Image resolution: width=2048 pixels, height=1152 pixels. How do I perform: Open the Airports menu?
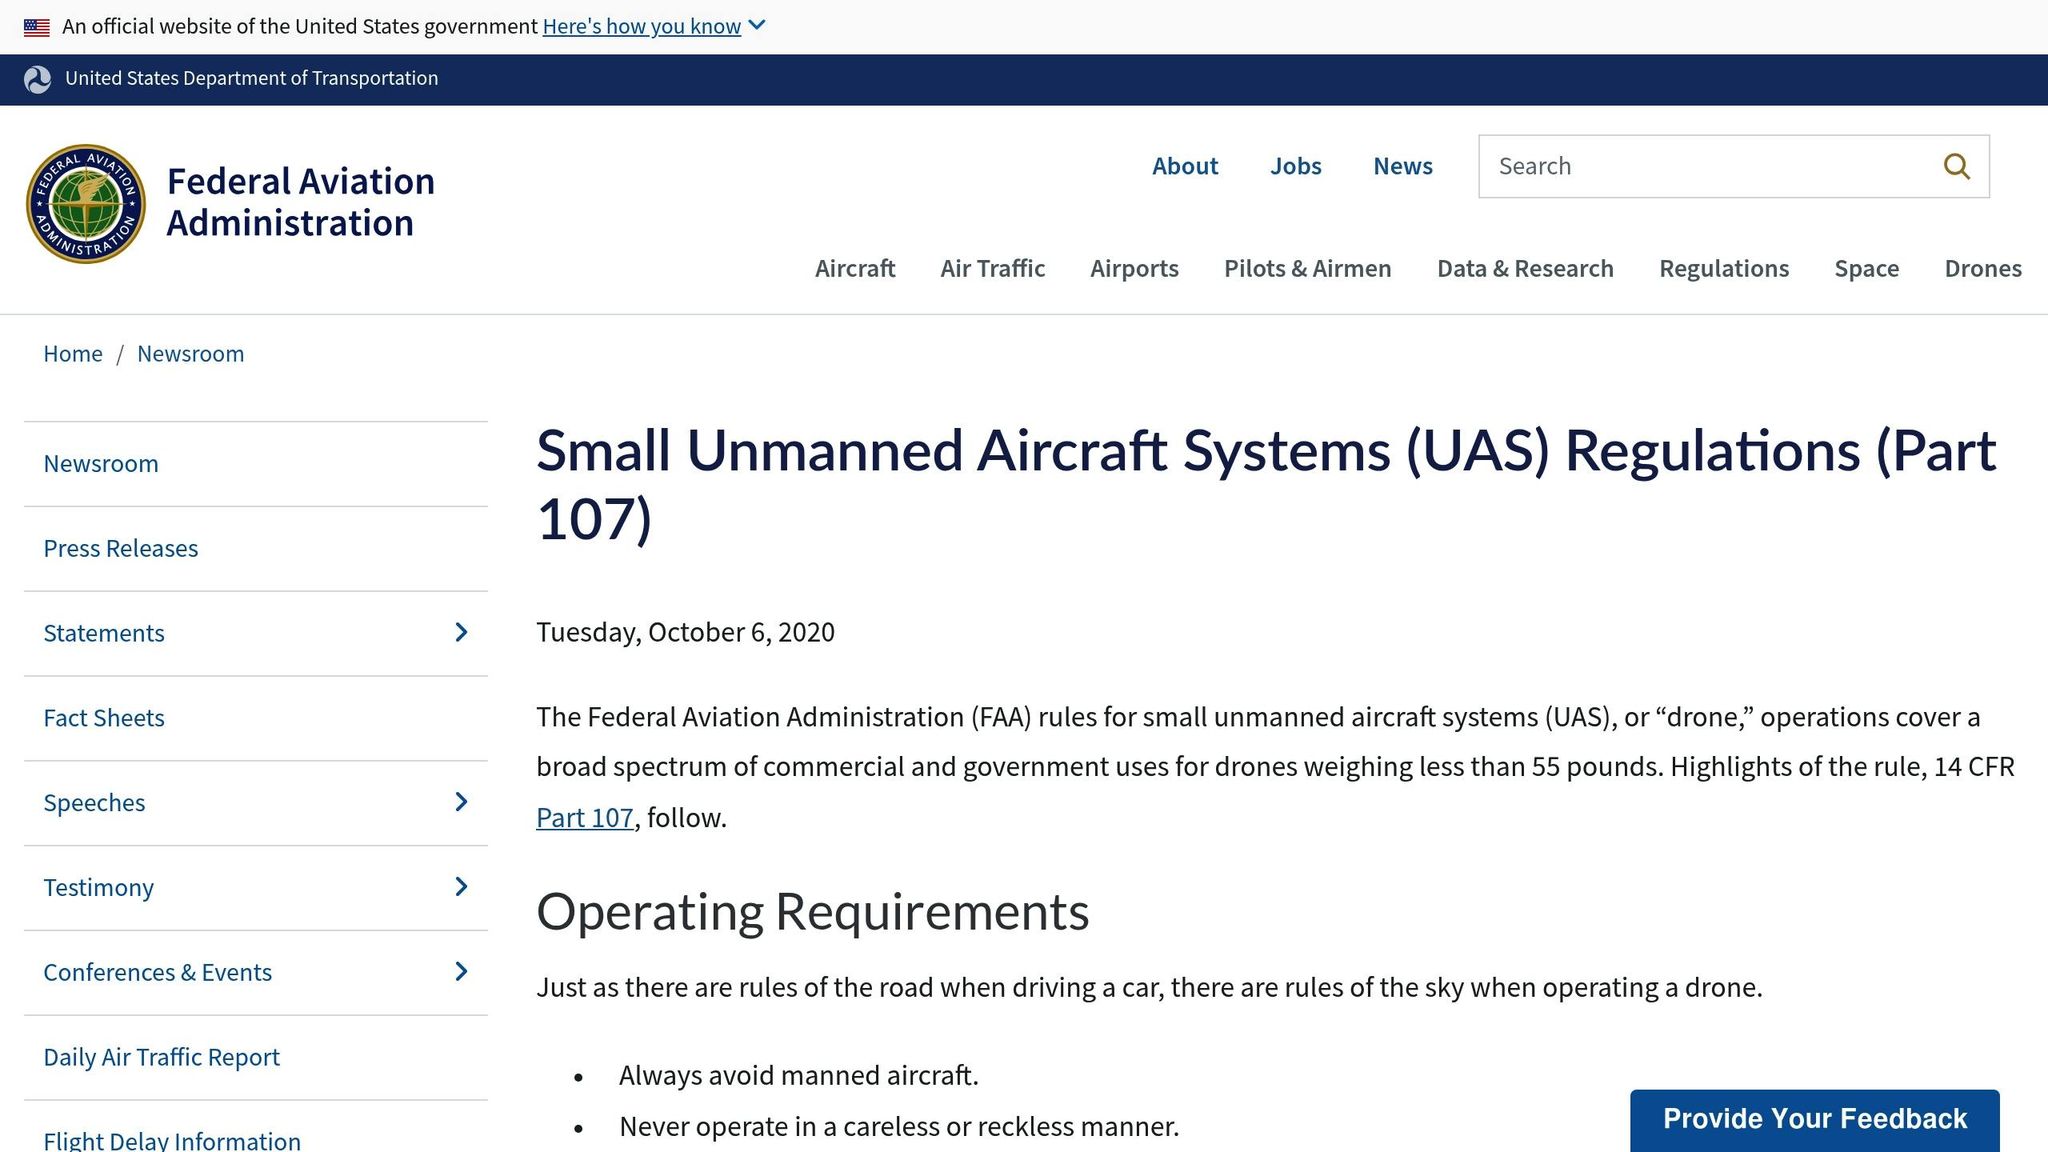pyautogui.click(x=1134, y=268)
